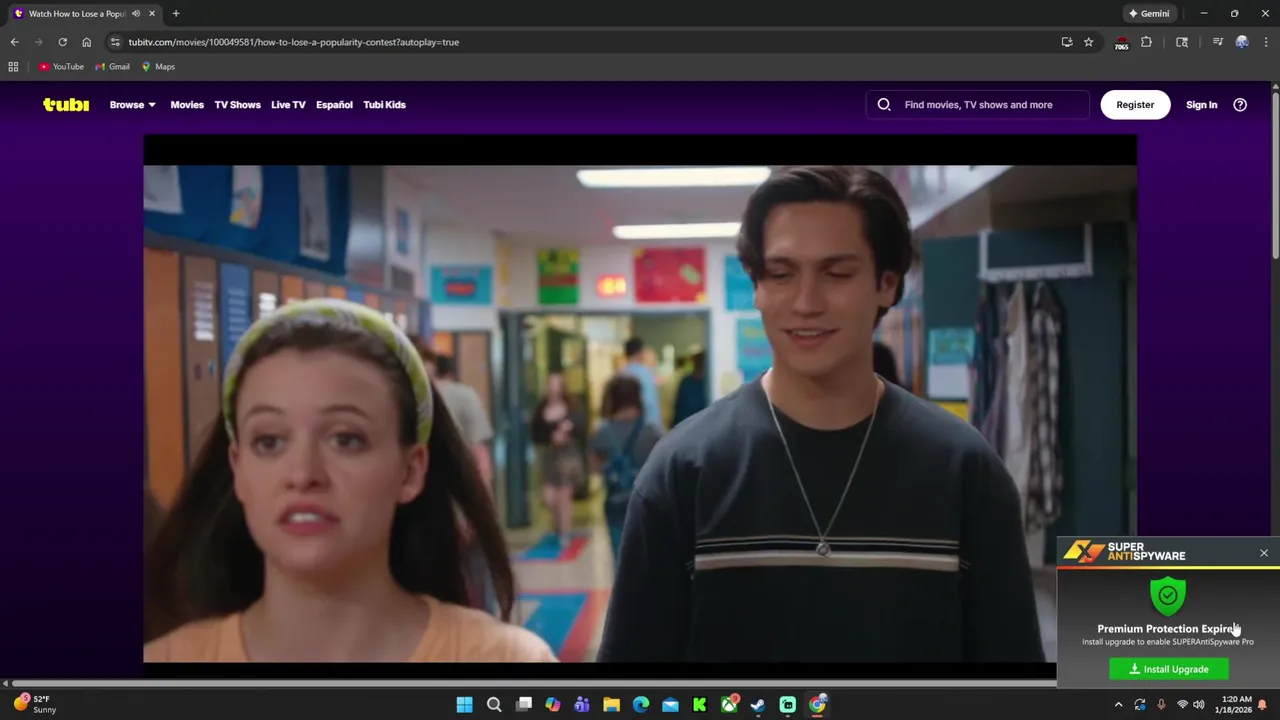Mute the tab audio speaker icon
The image size is (1280, 720).
pos(136,14)
